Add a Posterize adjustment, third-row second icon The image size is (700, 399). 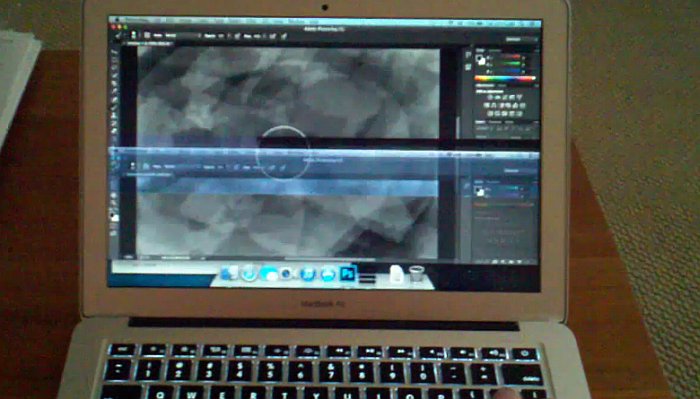(497, 114)
